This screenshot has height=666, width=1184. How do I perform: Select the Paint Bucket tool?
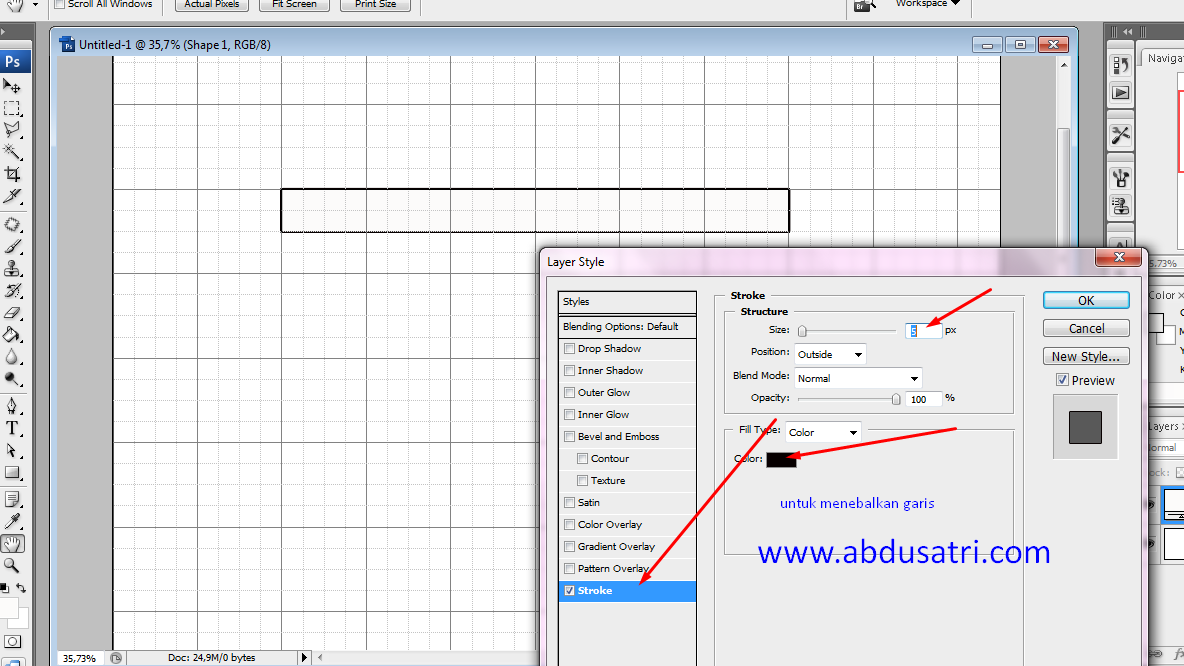[x=12, y=335]
